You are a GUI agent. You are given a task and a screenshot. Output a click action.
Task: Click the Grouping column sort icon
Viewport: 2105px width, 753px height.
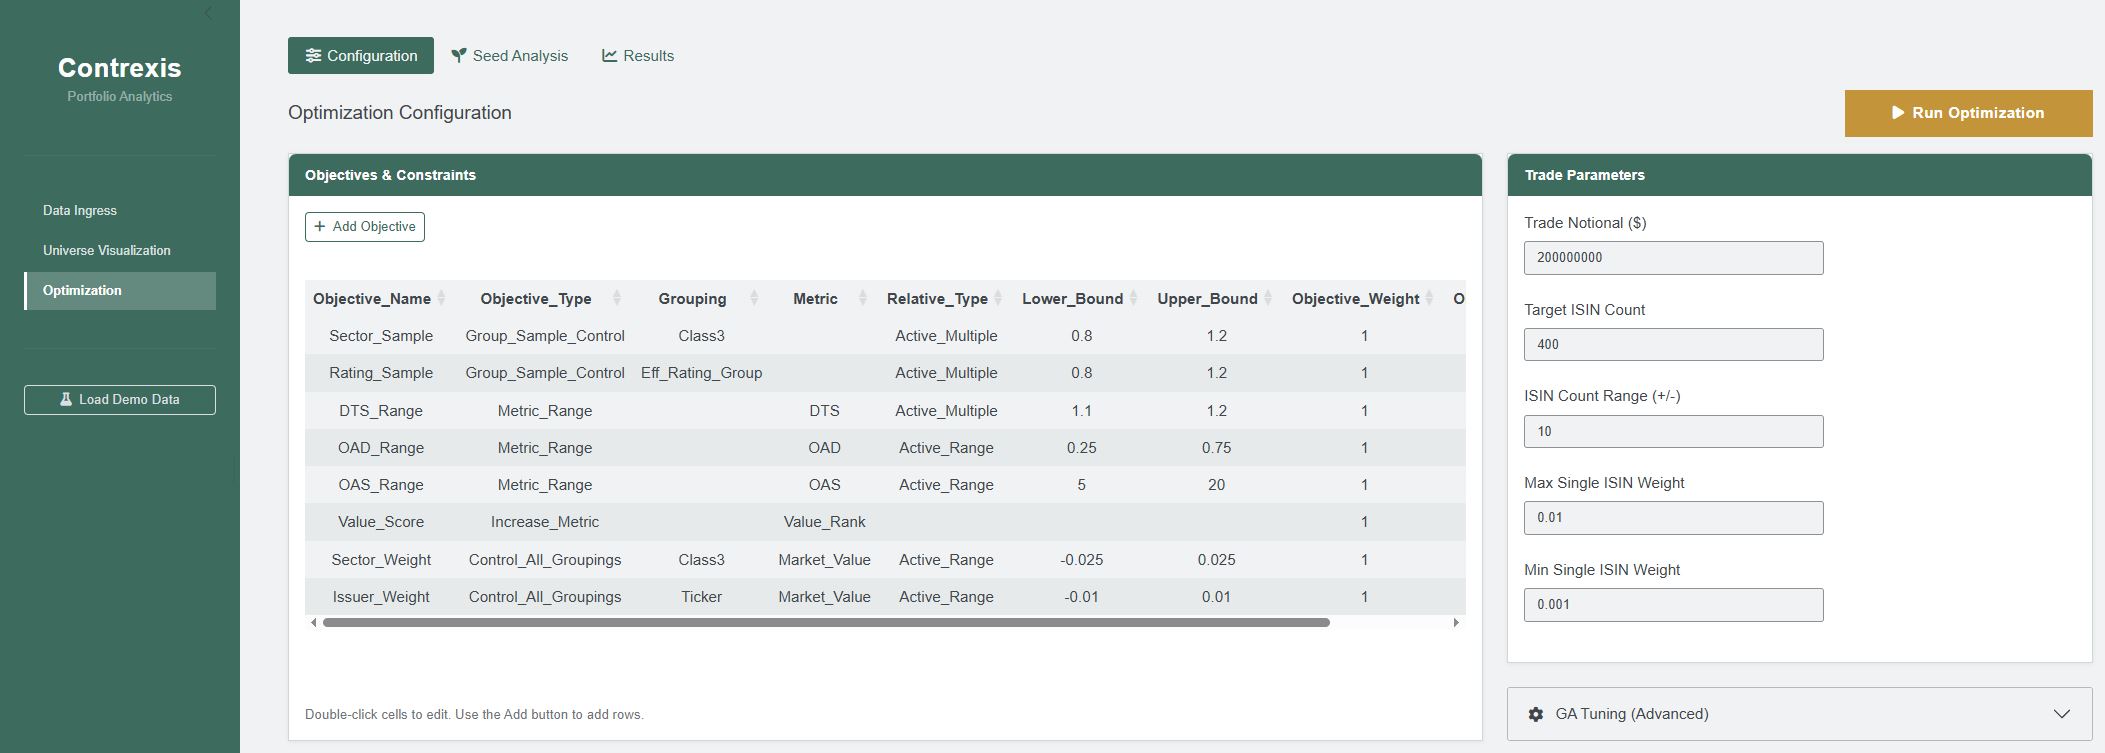tap(754, 299)
